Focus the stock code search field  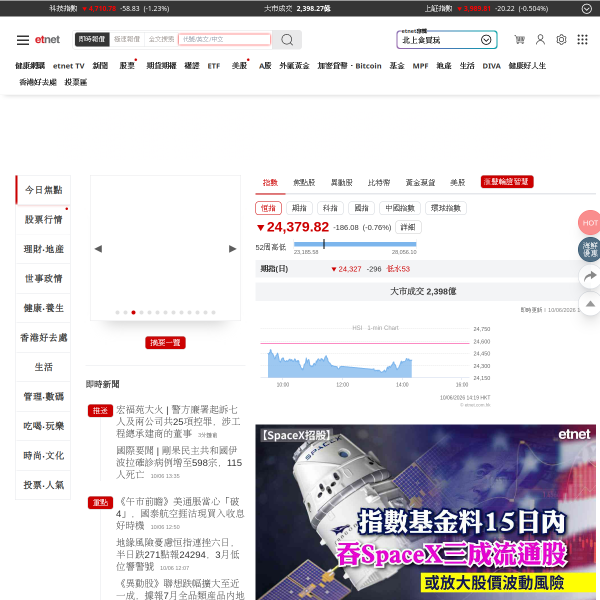pyautogui.click(x=224, y=39)
